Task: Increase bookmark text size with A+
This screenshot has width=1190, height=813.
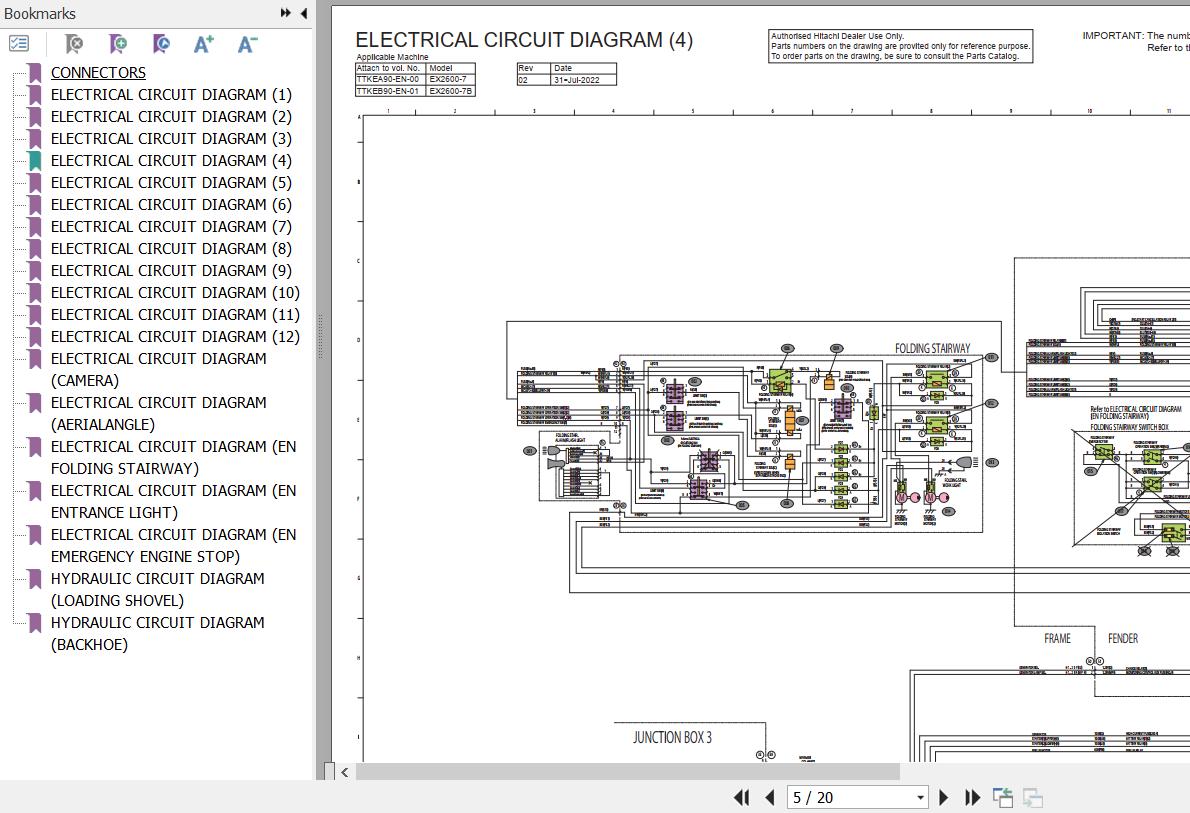Action: coord(203,44)
